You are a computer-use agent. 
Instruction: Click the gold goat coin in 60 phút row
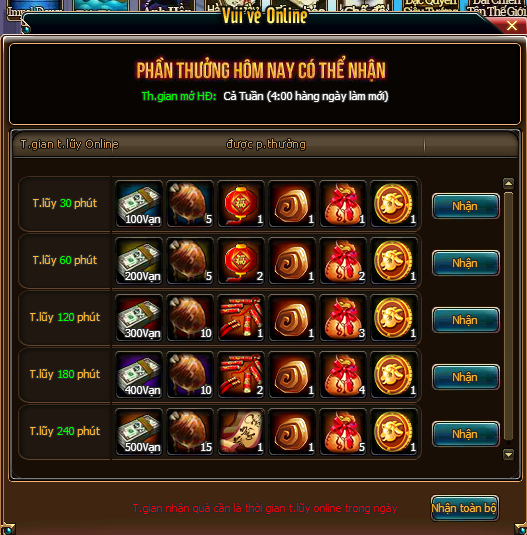394,261
